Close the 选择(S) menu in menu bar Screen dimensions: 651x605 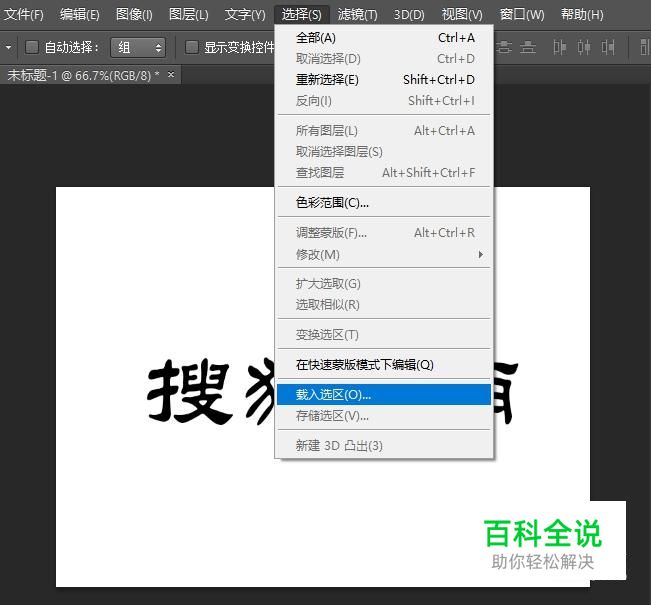tap(301, 15)
